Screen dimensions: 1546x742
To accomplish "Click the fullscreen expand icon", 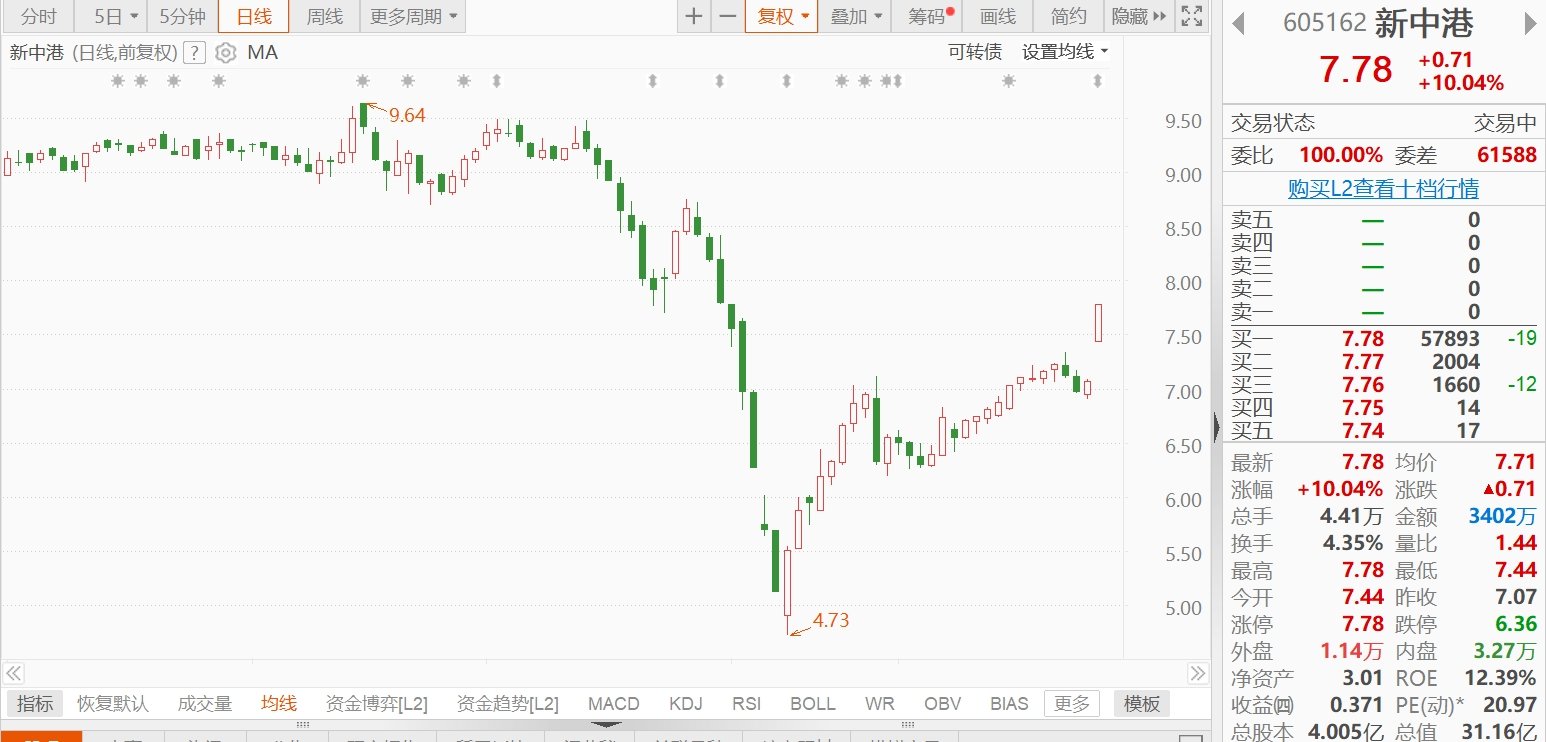I will point(1191,16).
